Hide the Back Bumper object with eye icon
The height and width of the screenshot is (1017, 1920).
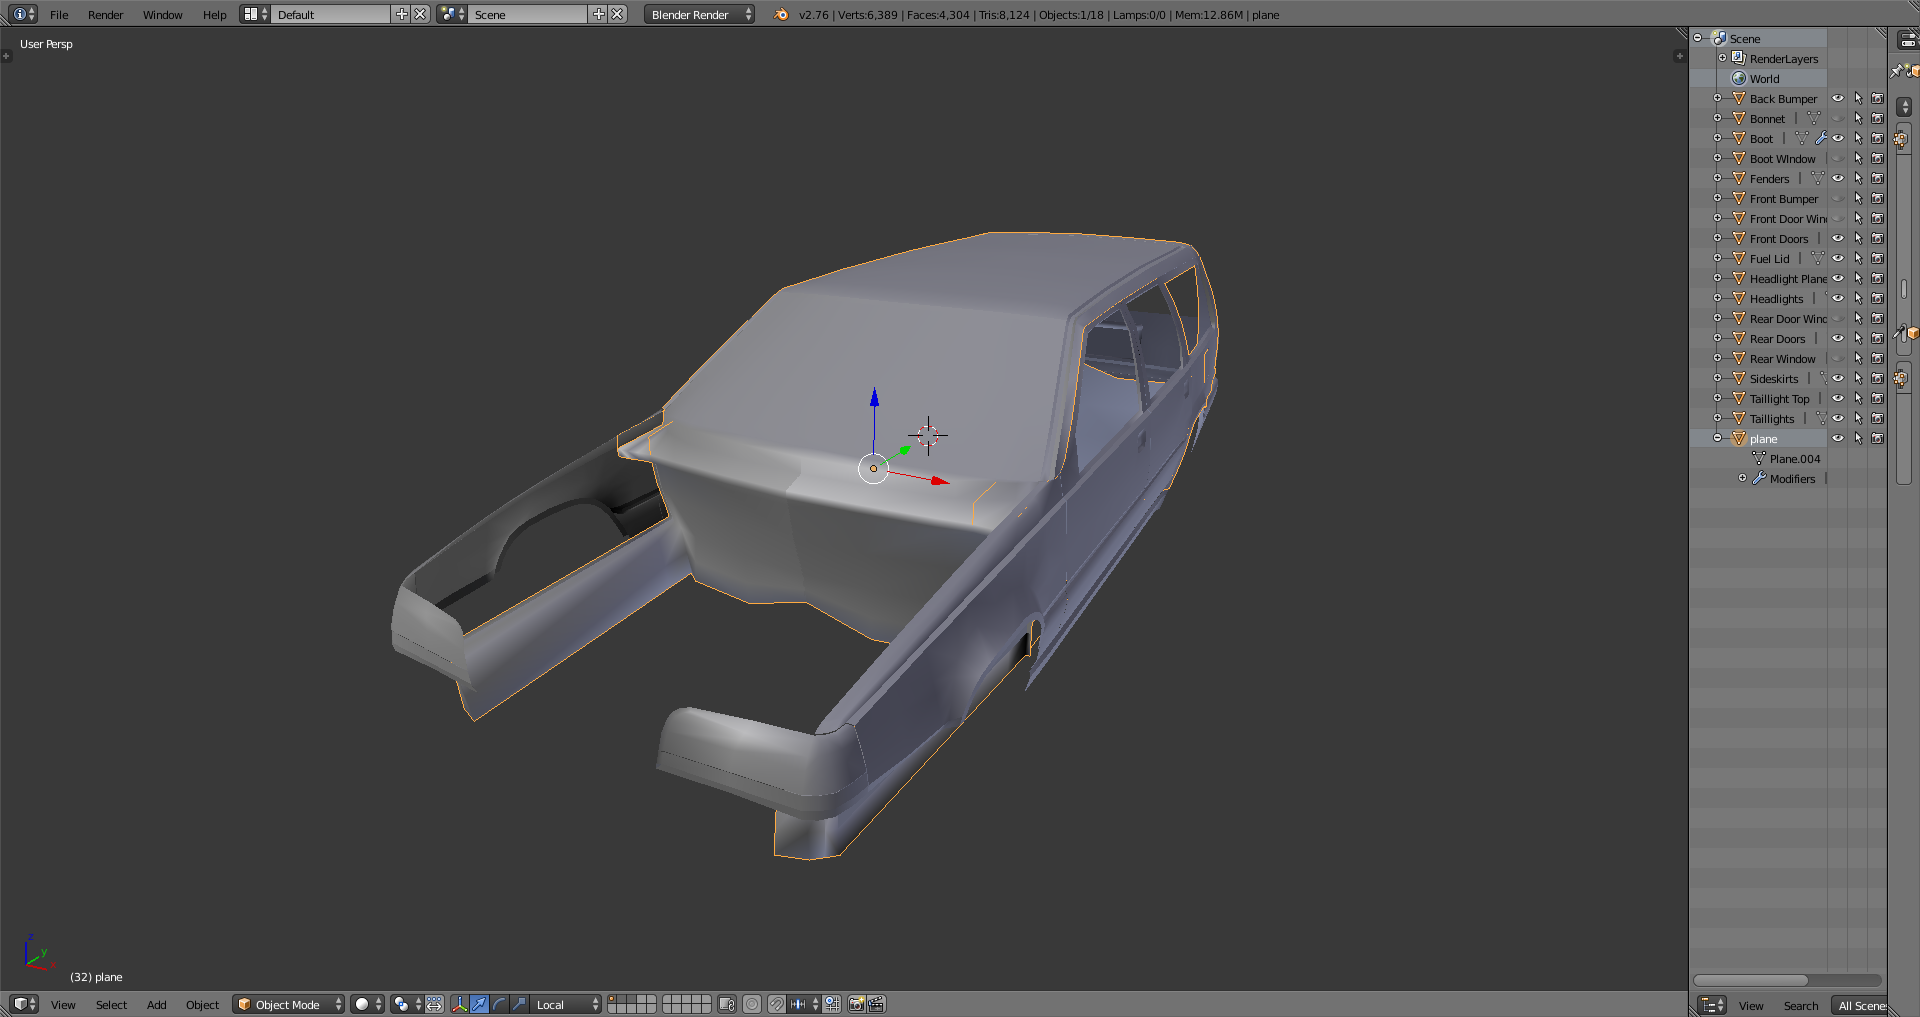[x=1838, y=98]
